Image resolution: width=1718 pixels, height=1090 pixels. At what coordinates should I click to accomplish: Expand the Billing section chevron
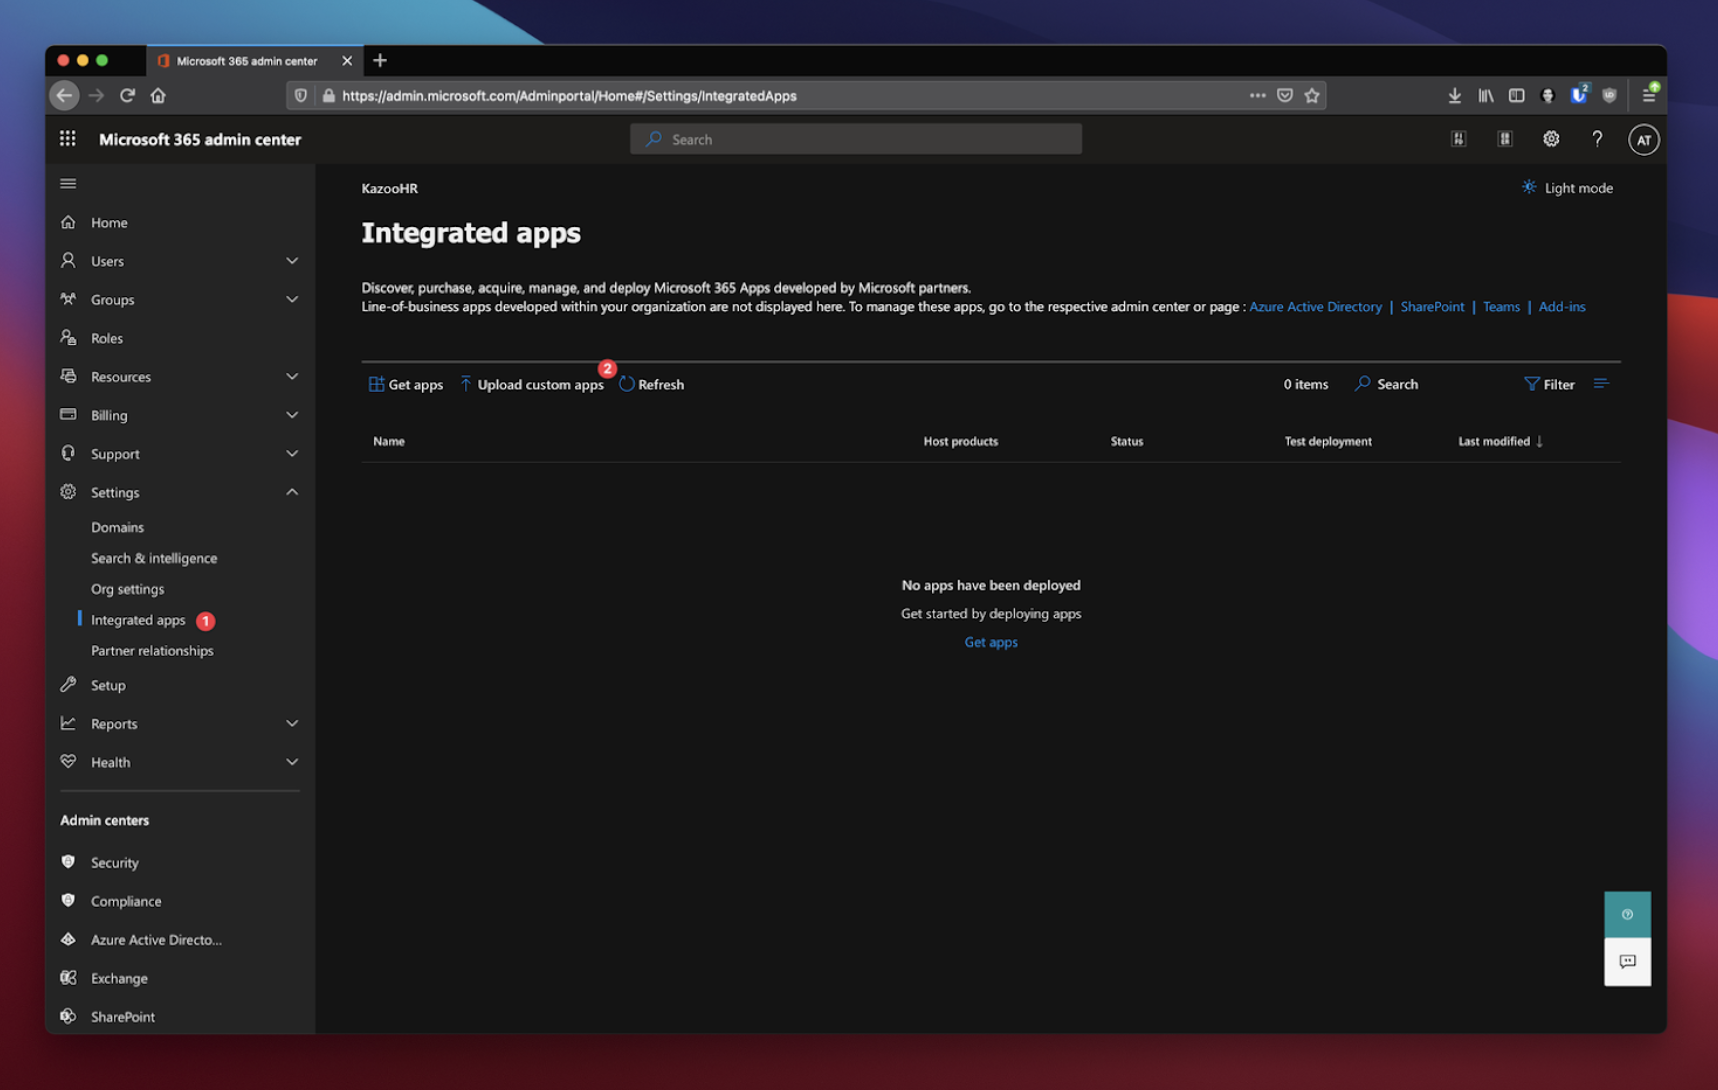click(292, 415)
